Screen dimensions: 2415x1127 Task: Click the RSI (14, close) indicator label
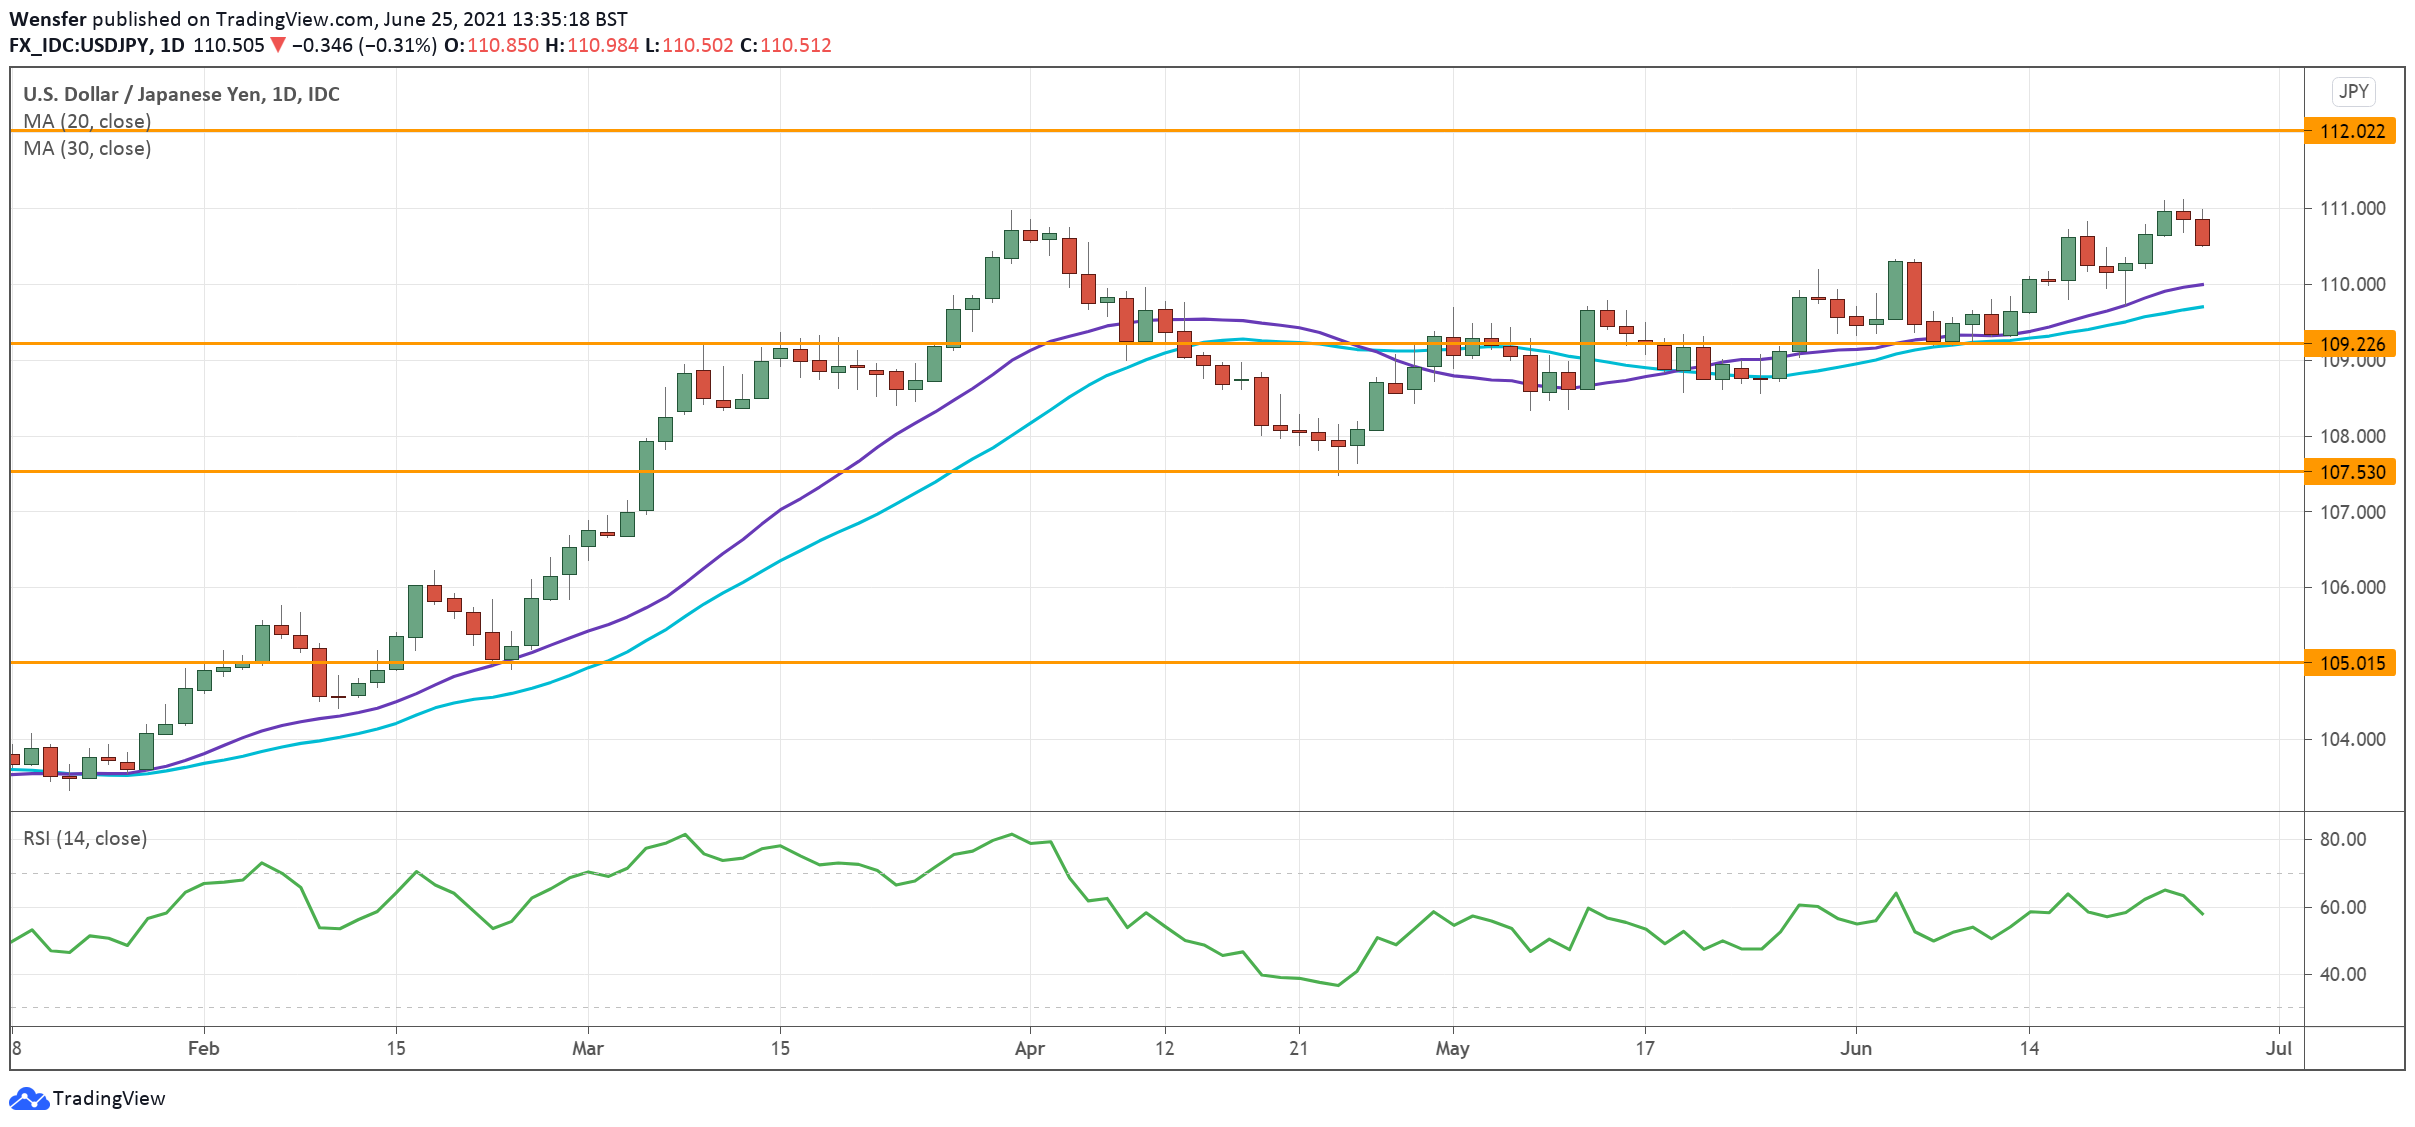(85, 838)
